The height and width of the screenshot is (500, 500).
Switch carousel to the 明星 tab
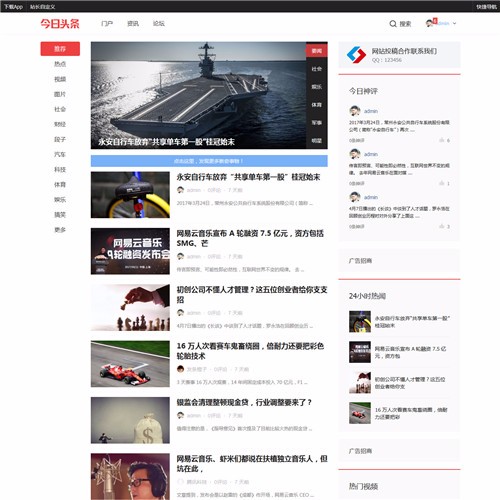[x=317, y=141]
